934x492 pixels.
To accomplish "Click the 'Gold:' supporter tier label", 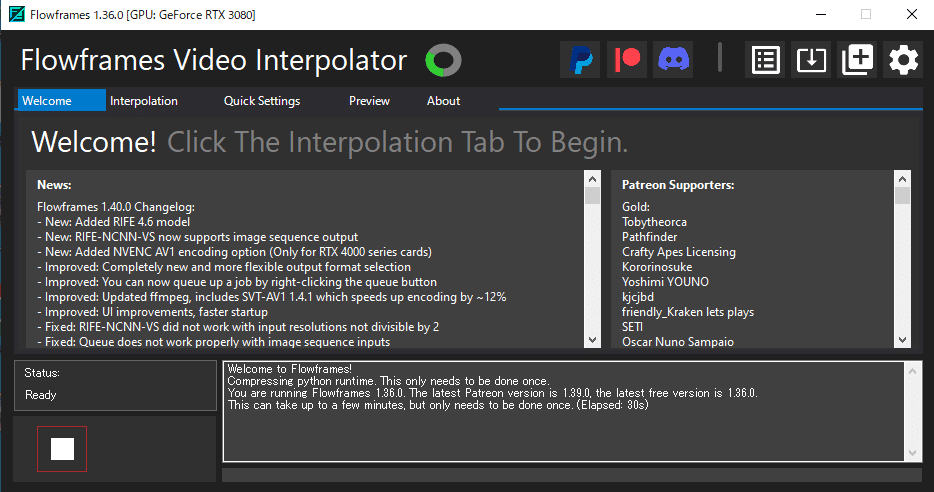I will pyautogui.click(x=636, y=207).
